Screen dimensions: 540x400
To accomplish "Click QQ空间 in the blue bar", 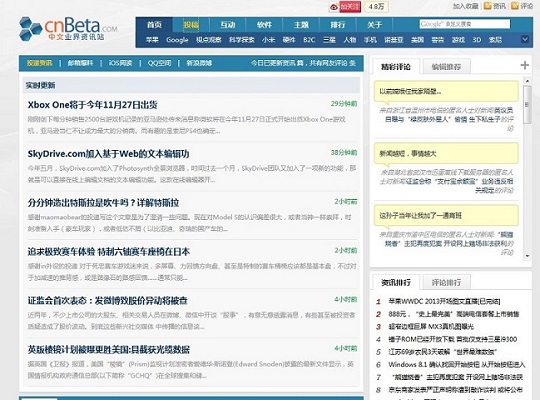I will tap(159, 63).
